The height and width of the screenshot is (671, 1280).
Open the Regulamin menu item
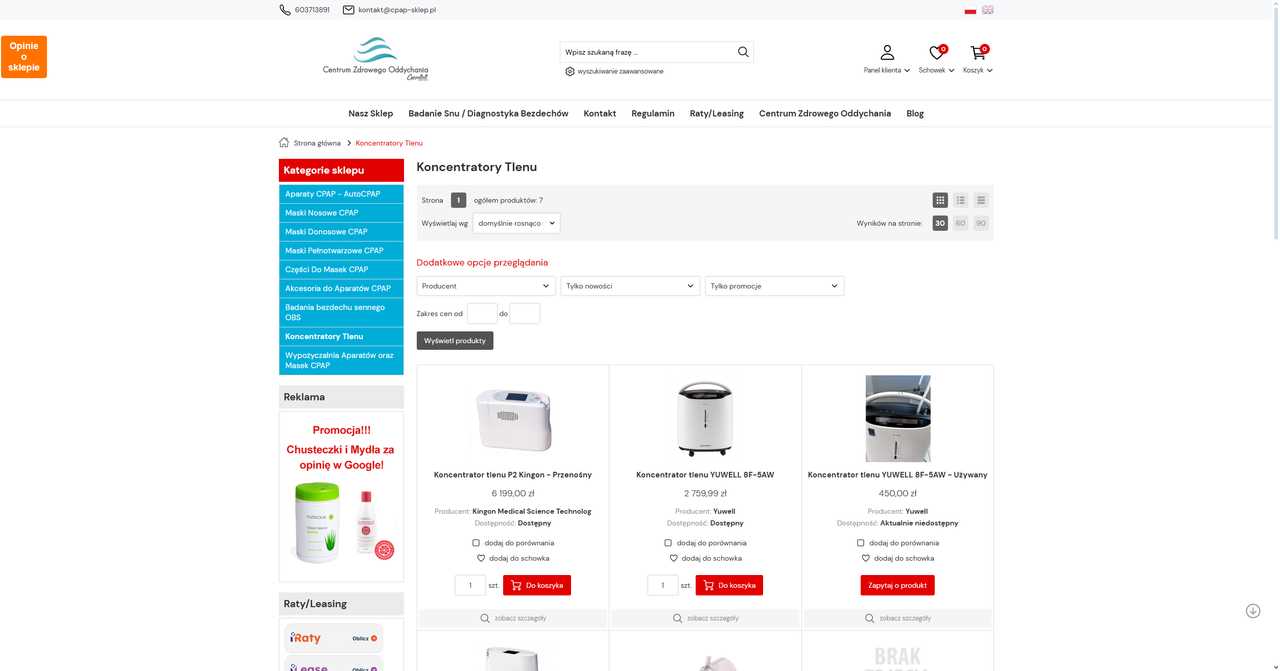click(653, 114)
